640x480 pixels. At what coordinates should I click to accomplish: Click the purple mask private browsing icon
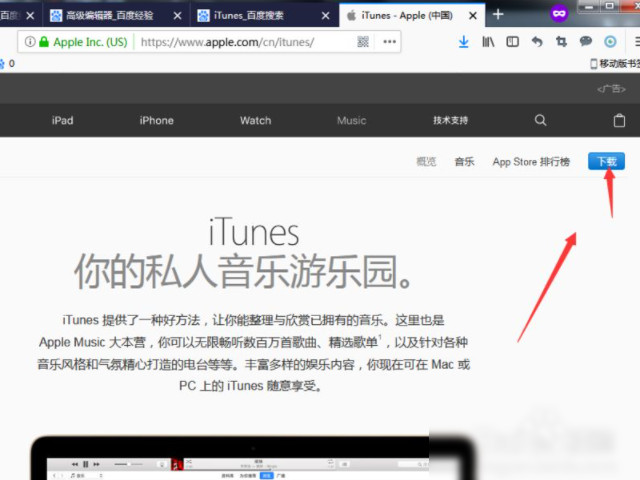coord(559,14)
